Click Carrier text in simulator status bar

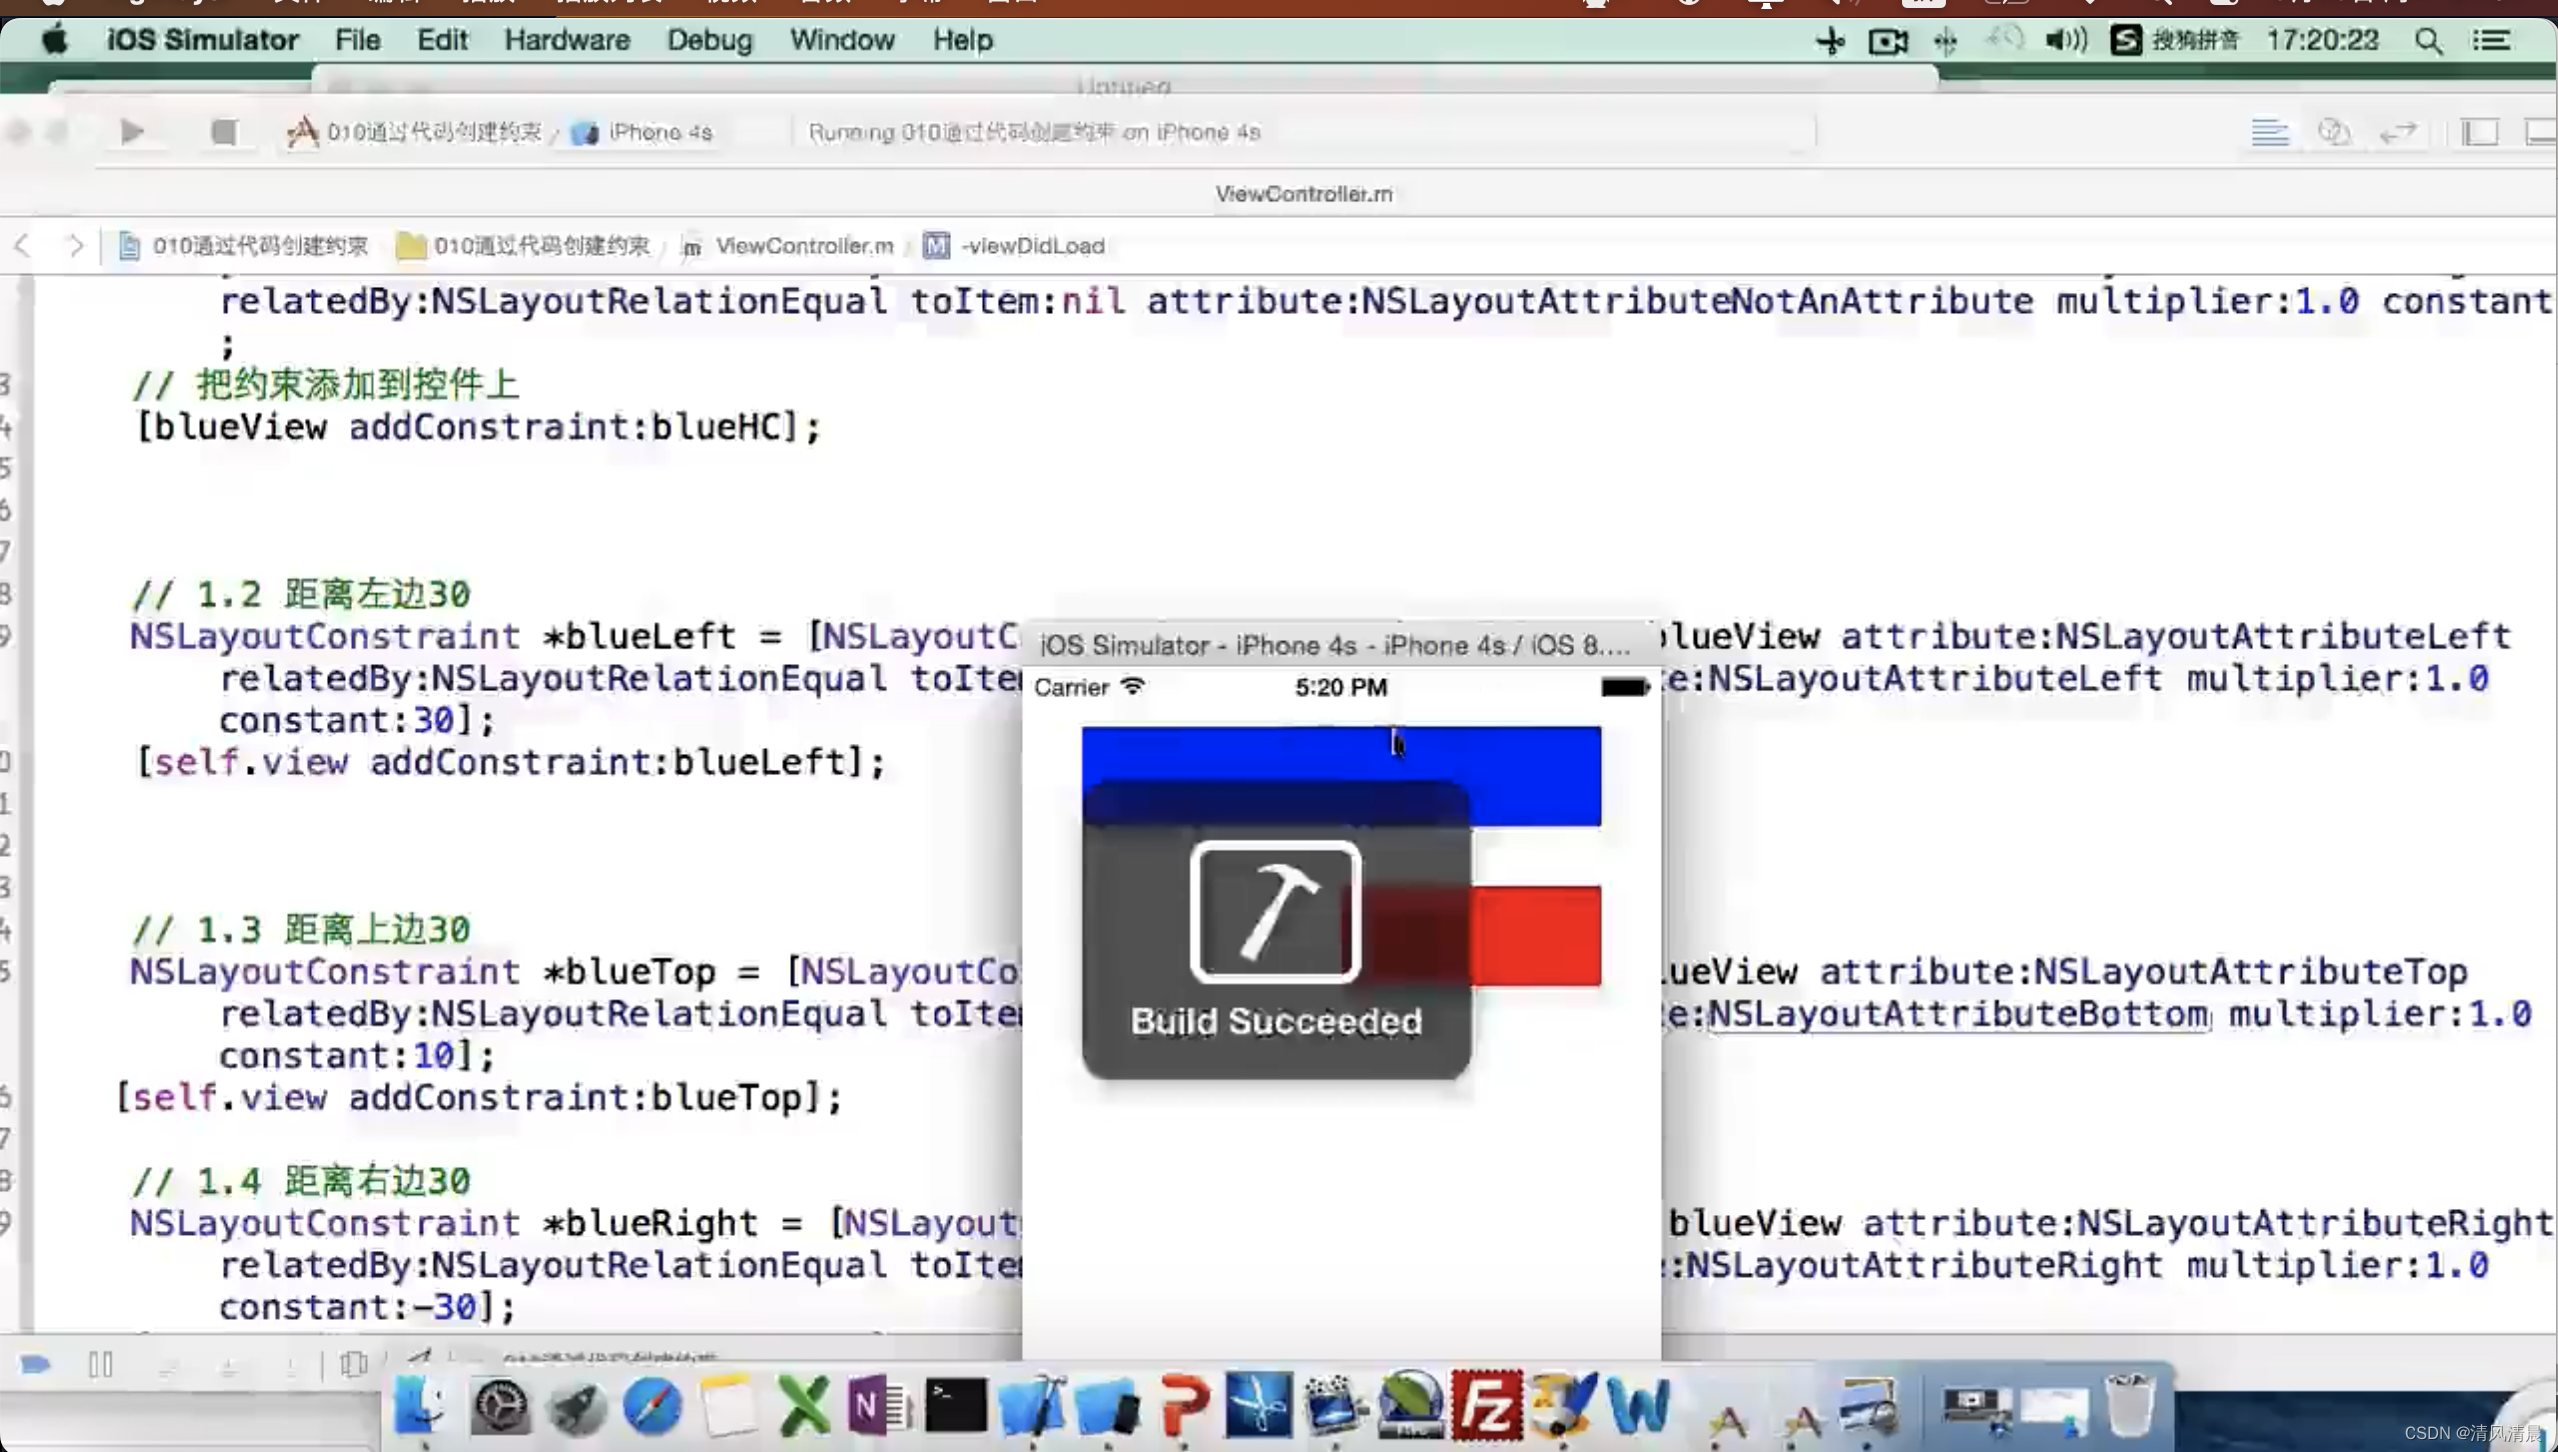coord(1071,688)
